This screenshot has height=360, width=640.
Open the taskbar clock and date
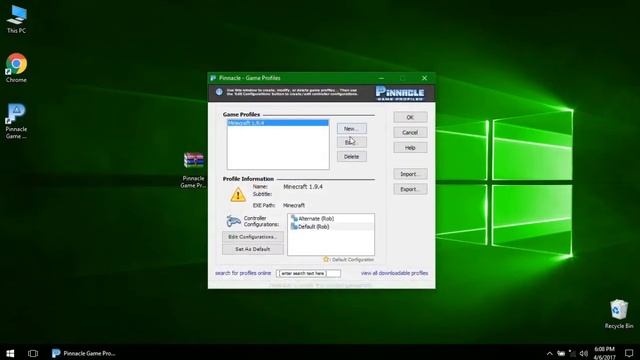point(604,353)
